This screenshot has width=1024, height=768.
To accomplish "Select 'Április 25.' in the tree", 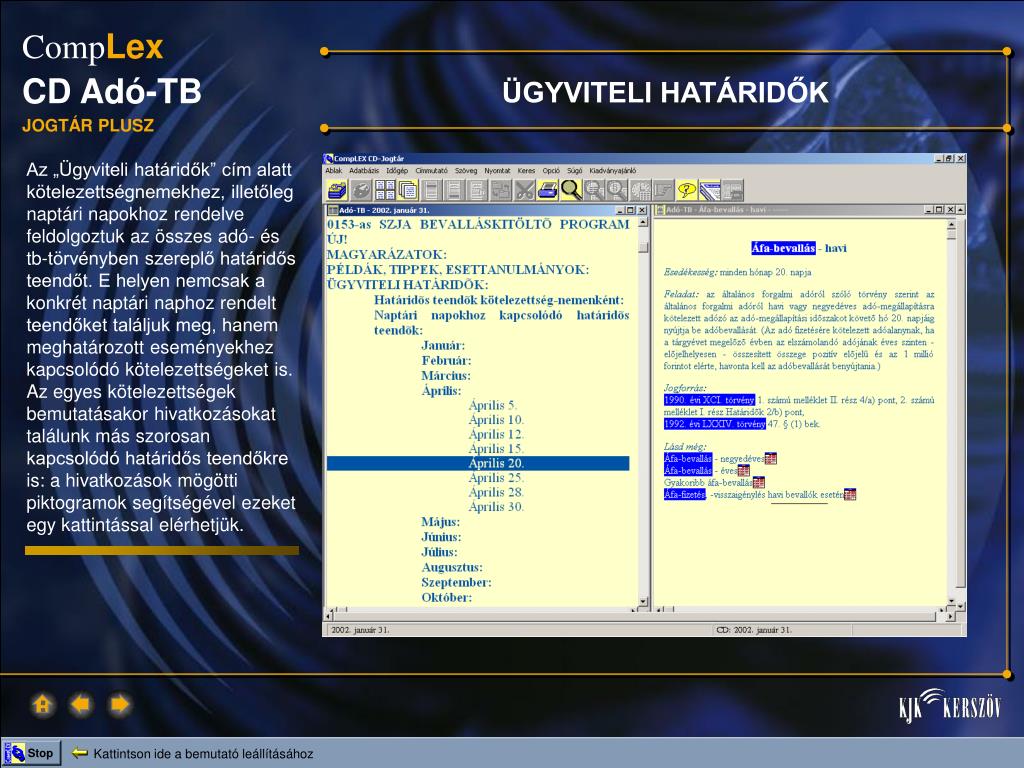I will click(x=496, y=477).
